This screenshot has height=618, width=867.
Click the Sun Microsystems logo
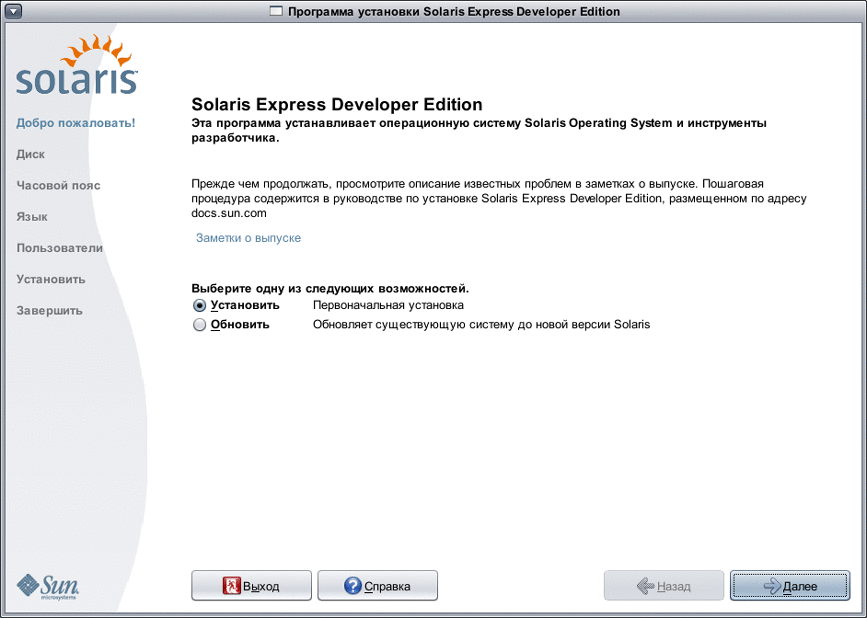click(48, 587)
